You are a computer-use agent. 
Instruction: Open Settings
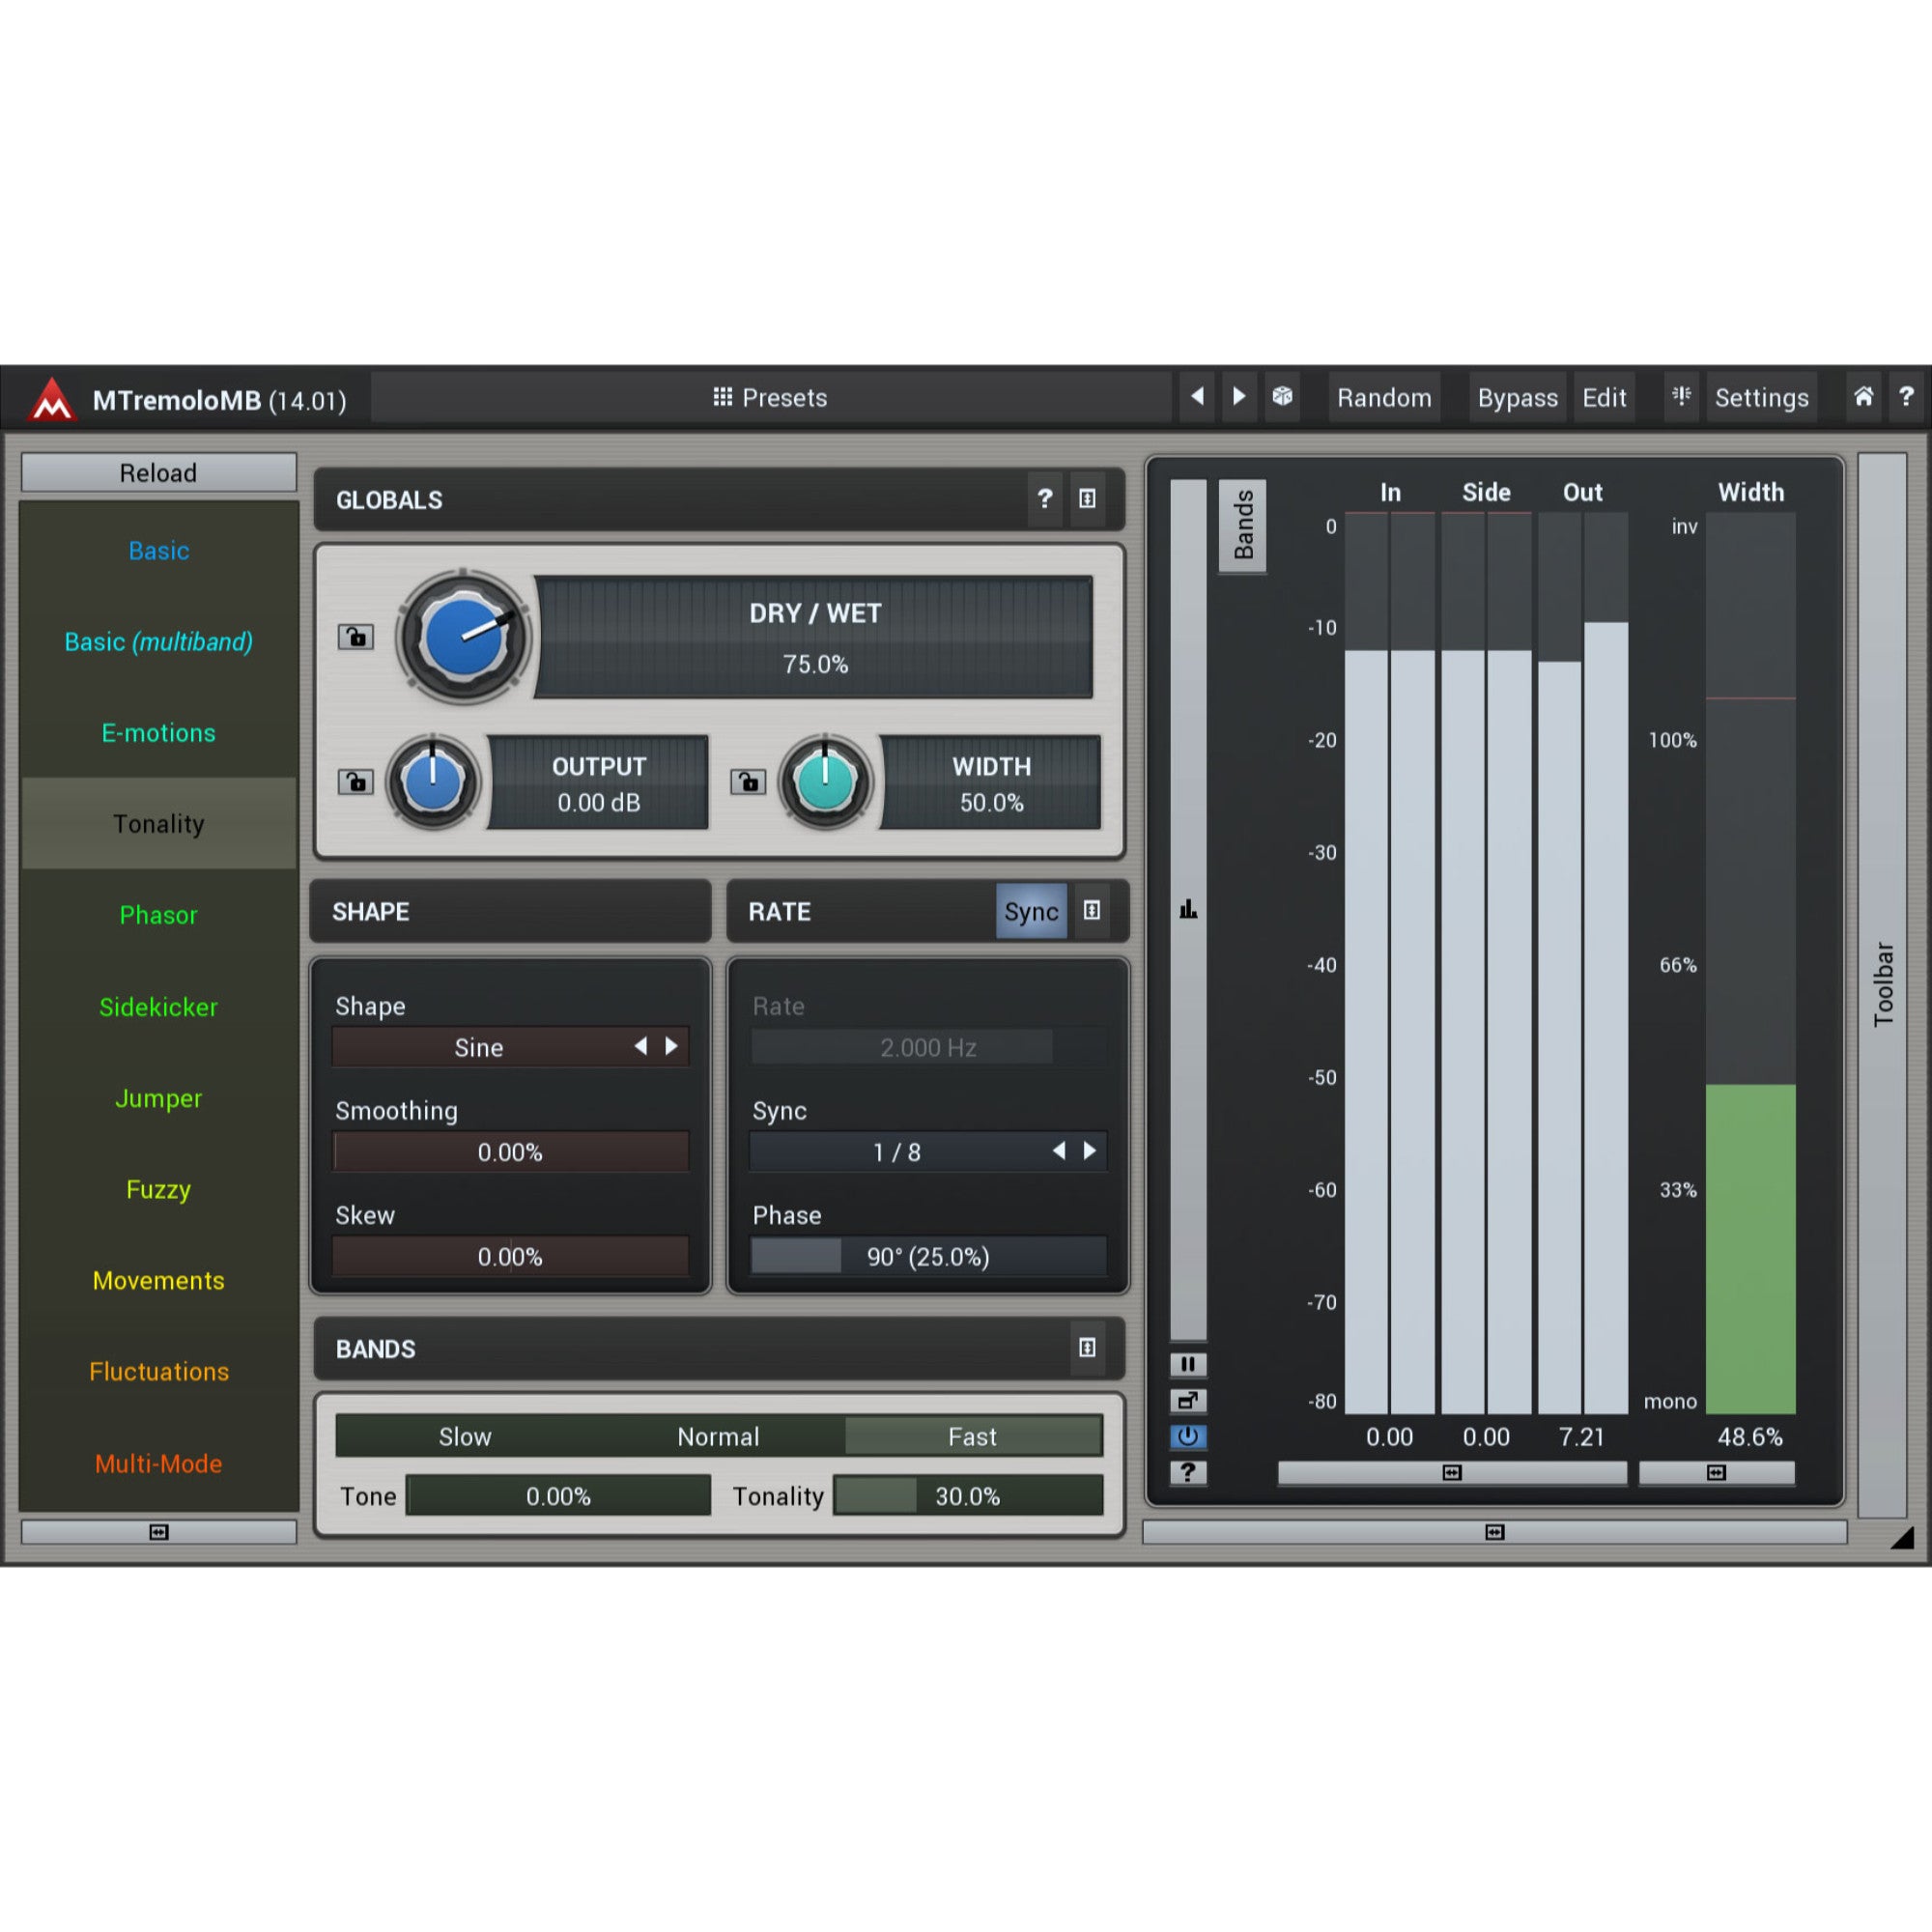tap(1761, 397)
